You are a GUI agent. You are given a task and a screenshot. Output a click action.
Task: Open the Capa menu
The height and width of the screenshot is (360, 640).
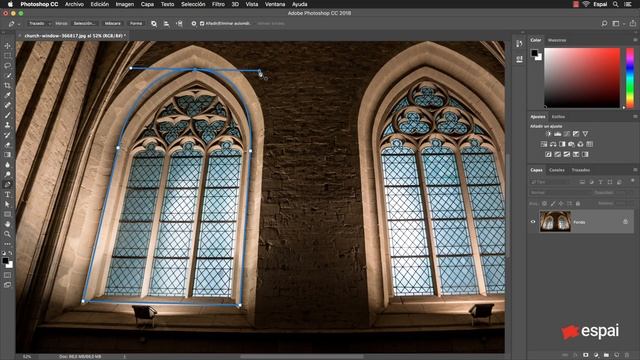pyautogui.click(x=147, y=4)
